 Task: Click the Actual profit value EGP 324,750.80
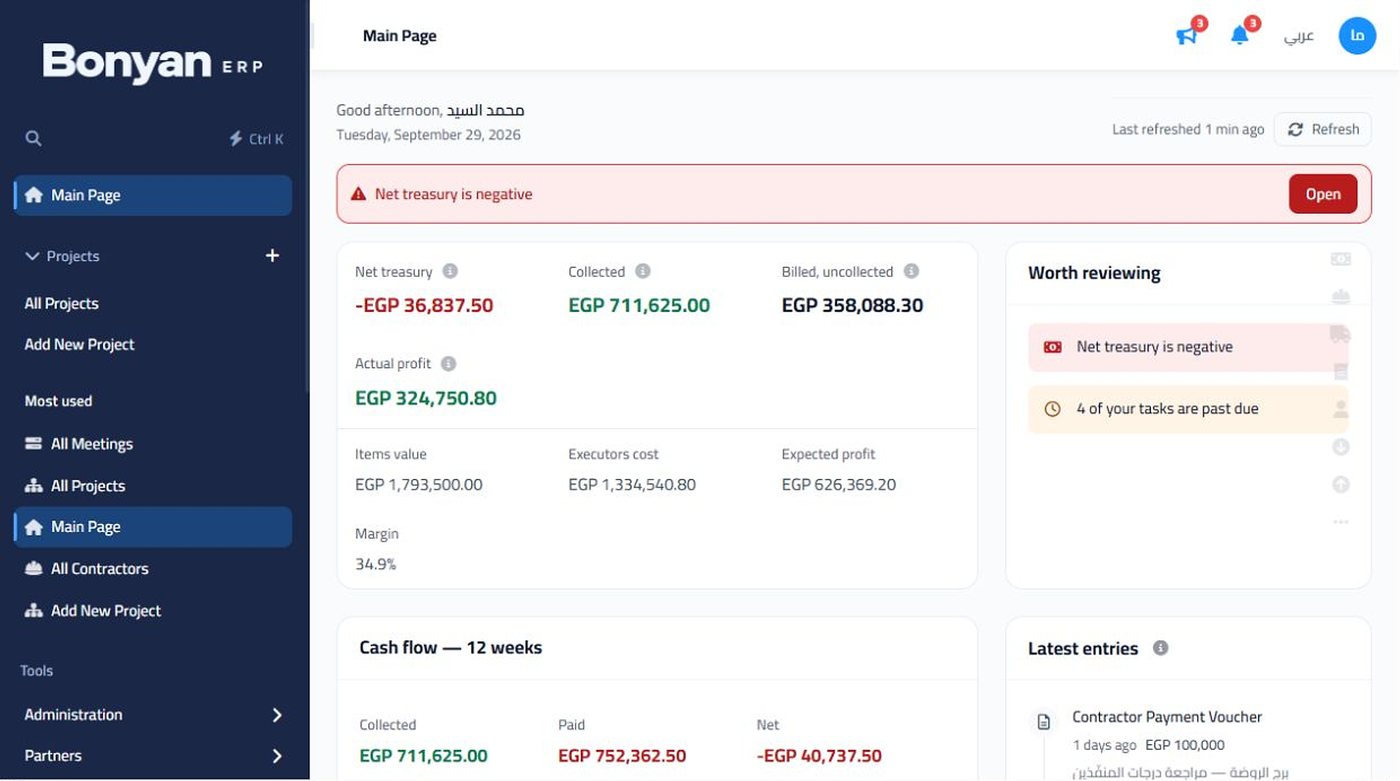pyautogui.click(x=426, y=398)
